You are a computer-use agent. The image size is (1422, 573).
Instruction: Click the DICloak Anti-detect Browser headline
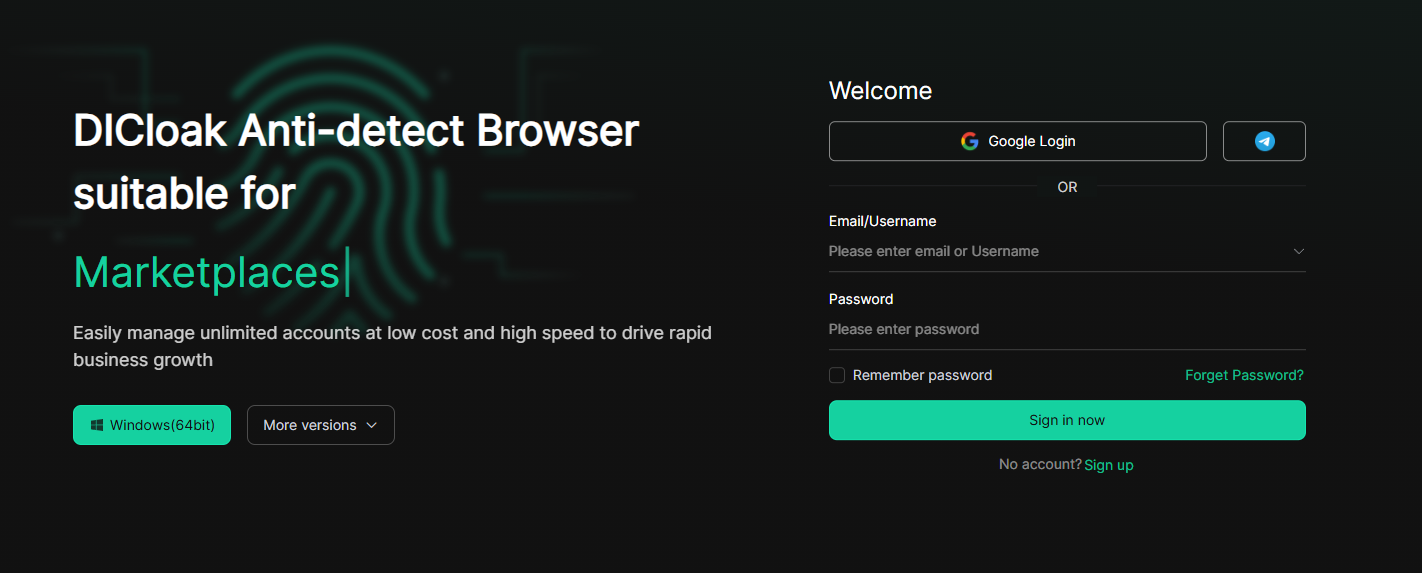click(356, 131)
